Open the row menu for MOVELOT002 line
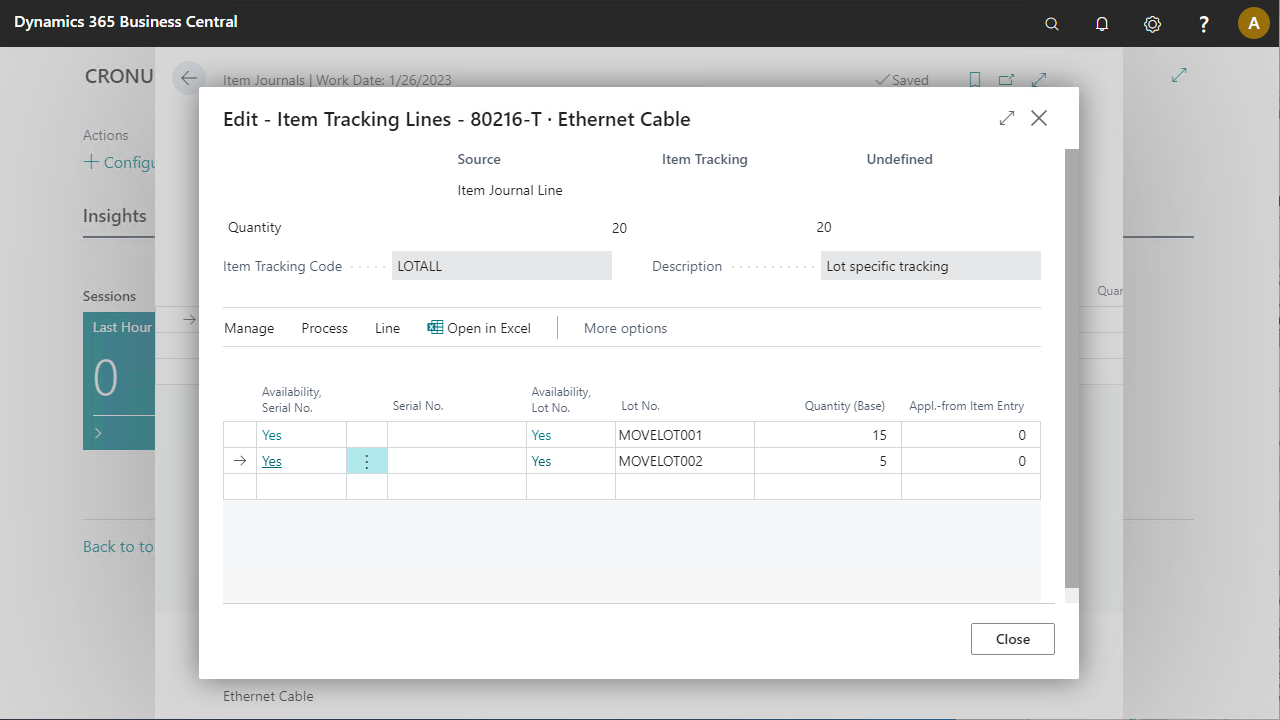The width and height of the screenshot is (1280, 720). (367, 461)
